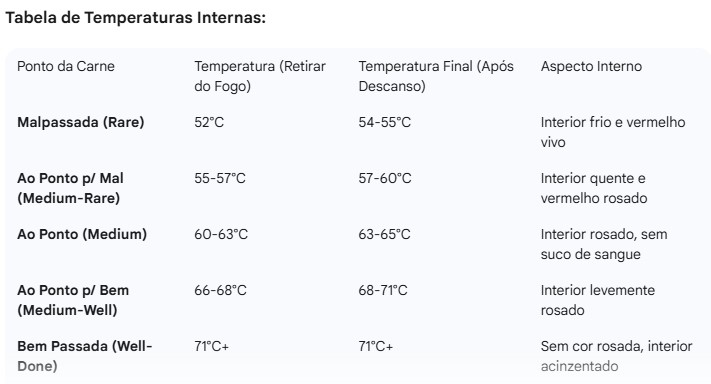Select the 'Ao Ponto p/ Bem (Medium-Well)' label

tap(73, 300)
